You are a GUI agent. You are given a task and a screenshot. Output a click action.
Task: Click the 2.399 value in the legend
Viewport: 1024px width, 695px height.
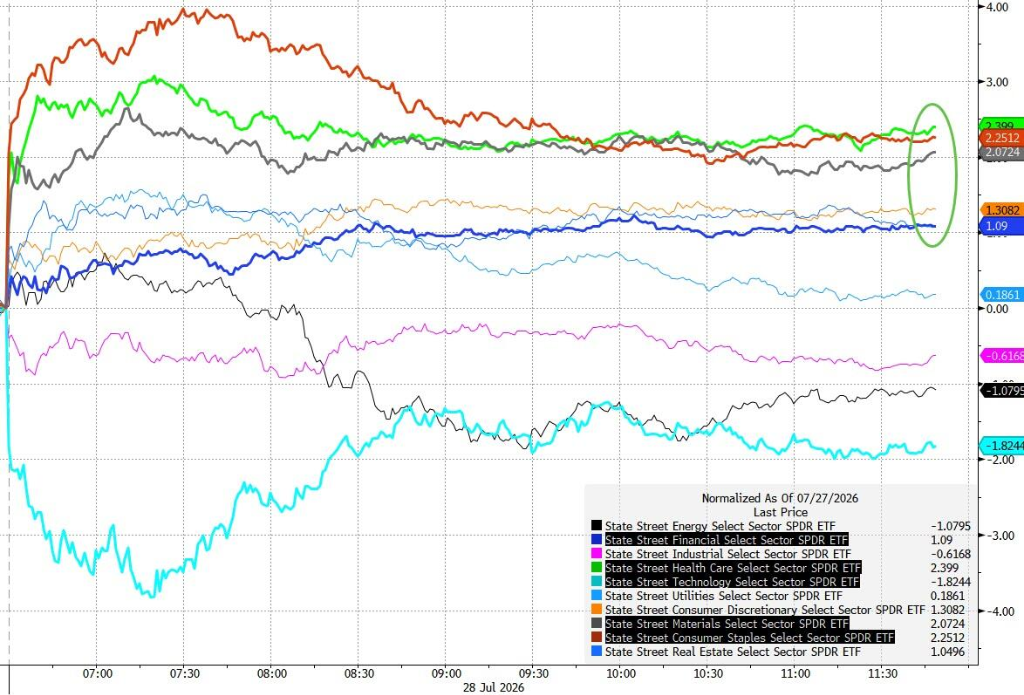944,568
